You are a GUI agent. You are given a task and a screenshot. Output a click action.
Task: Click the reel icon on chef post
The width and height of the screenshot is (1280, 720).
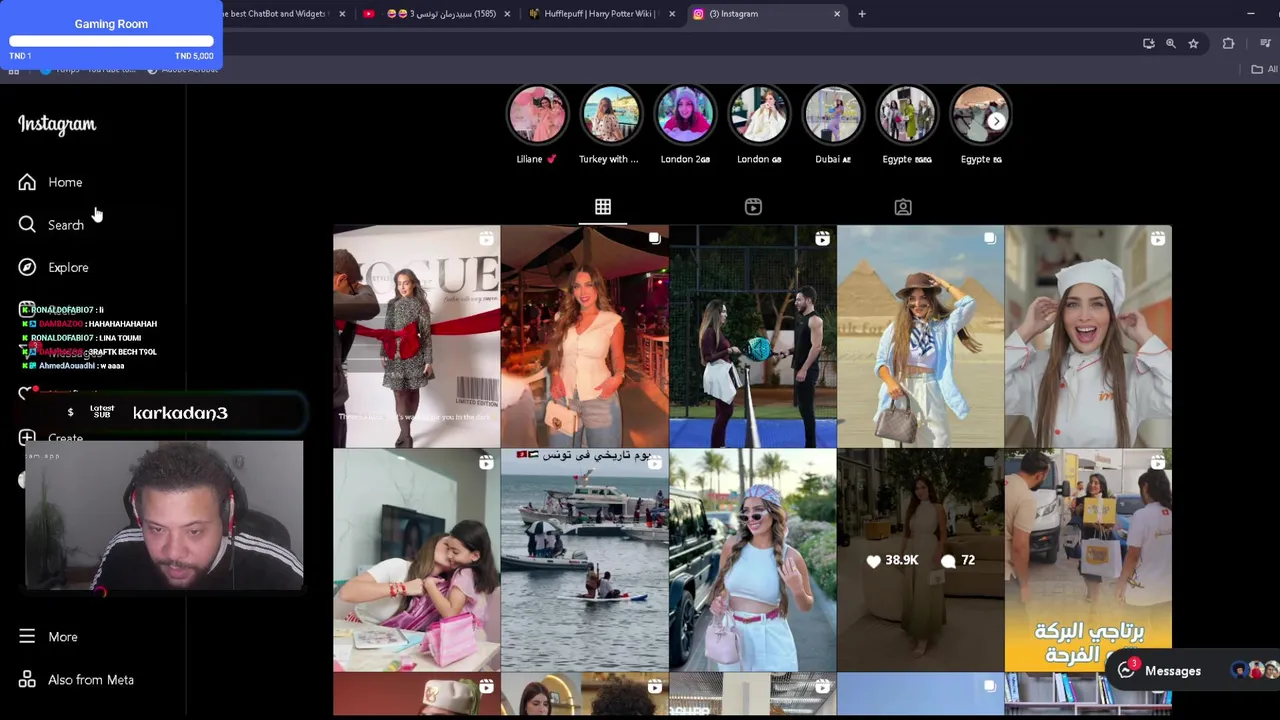click(x=1158, y=239)
